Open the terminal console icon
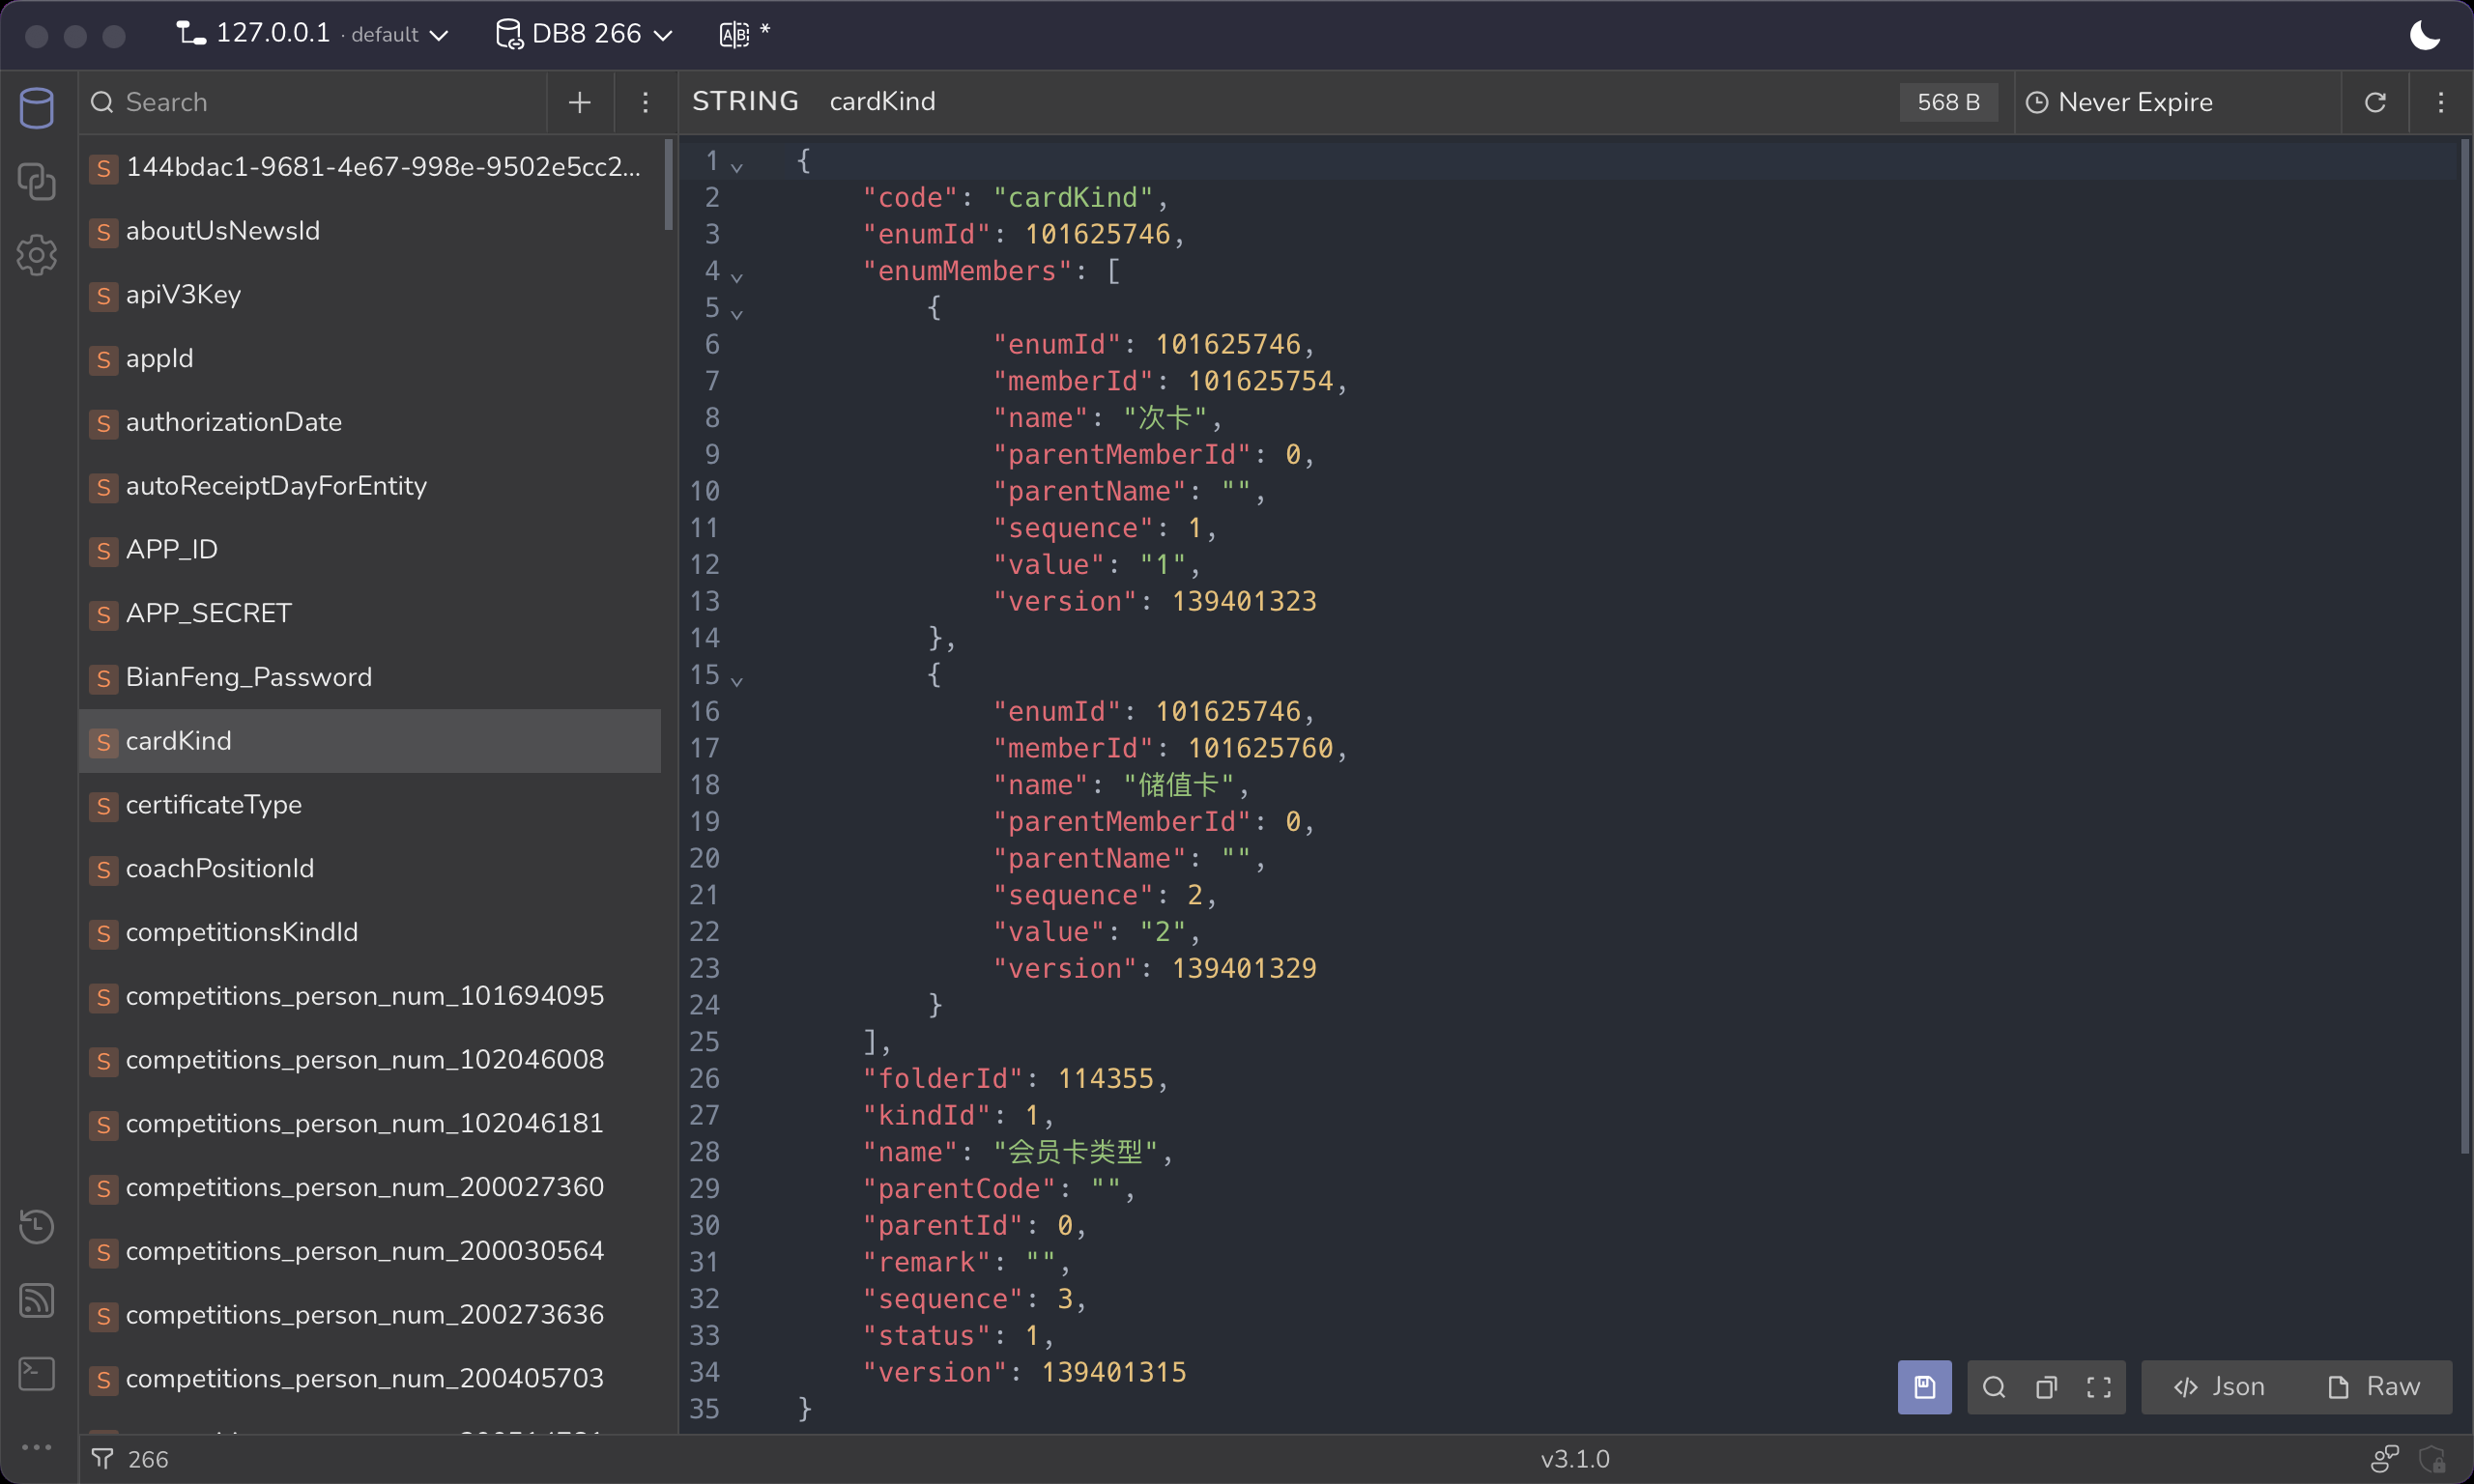This screenshot has height=1484, width=2474. pyautogui.click(x=37, y=1373)
